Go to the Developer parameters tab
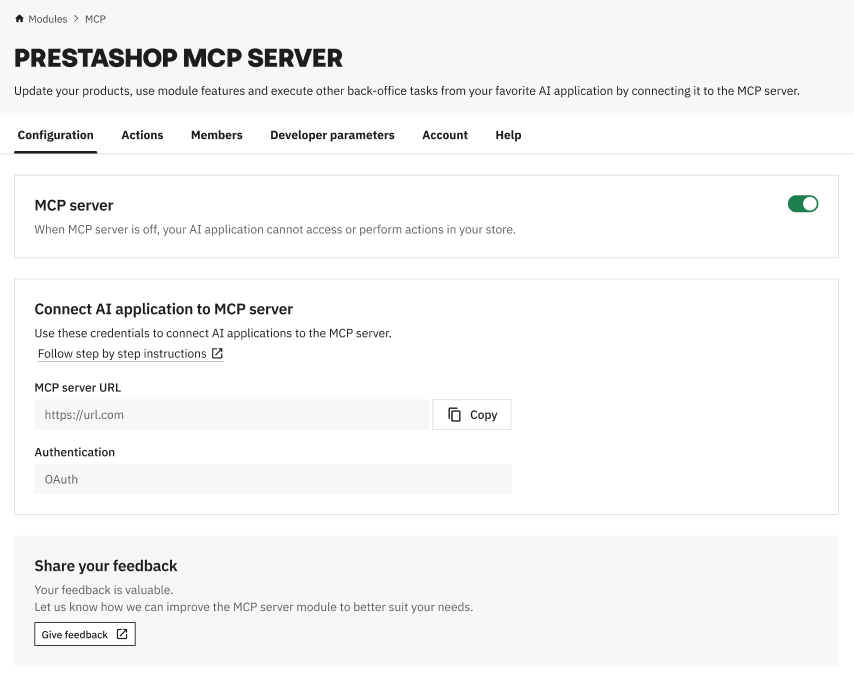Viewport: 854px width, 681px height. click(332, 135)
